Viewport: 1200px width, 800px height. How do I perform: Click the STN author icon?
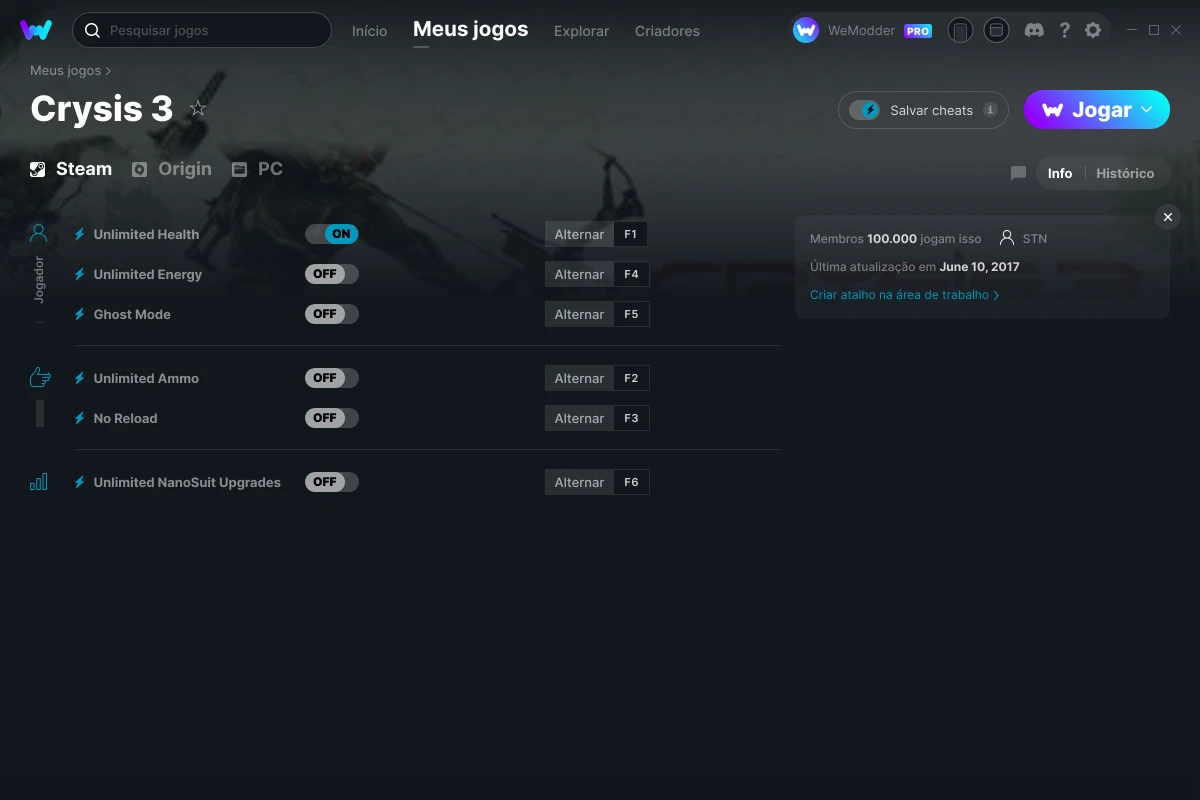tap(1006, 238)
